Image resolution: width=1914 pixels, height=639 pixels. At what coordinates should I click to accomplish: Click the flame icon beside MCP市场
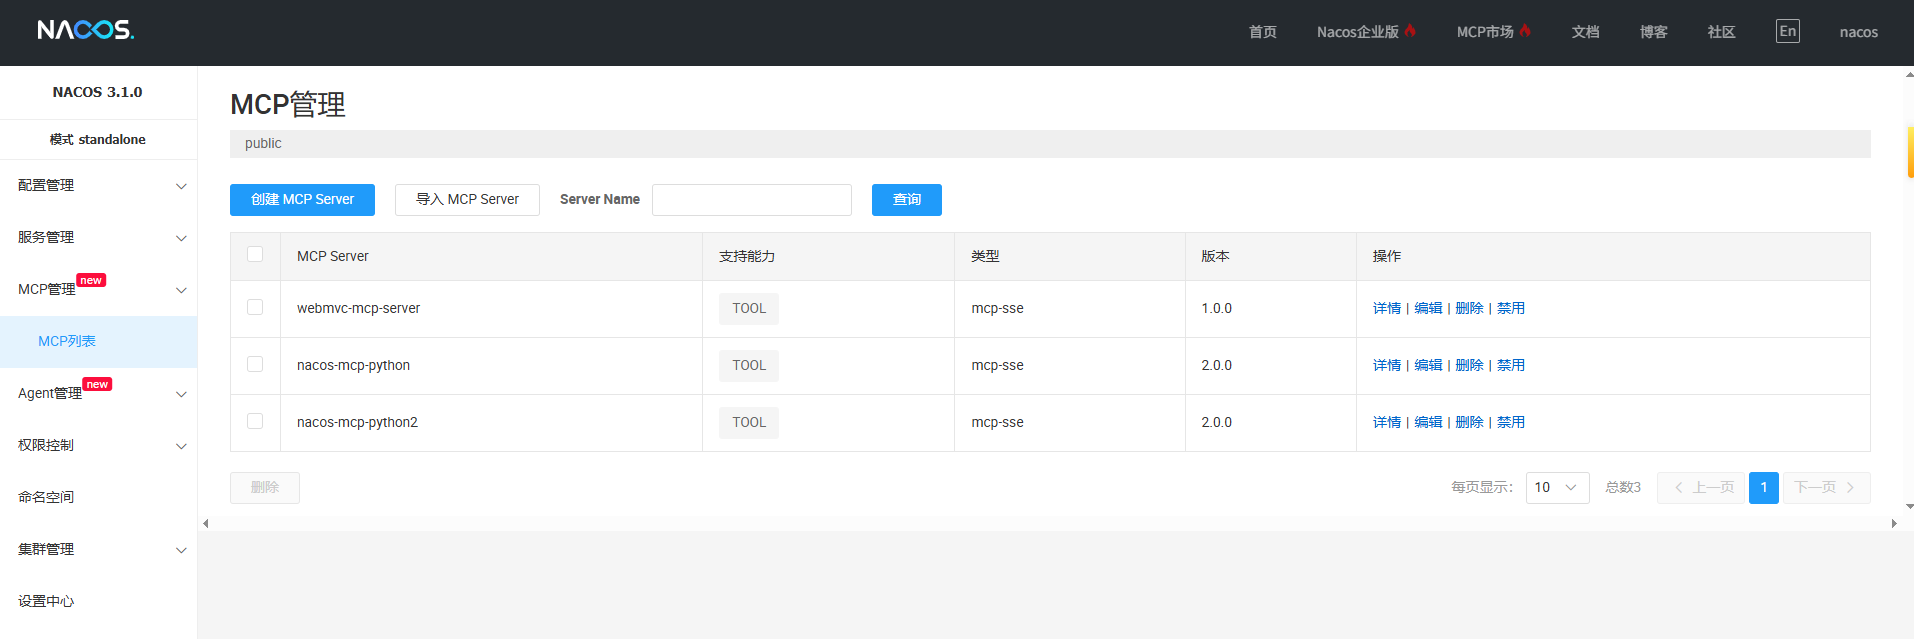point(1525,31)
